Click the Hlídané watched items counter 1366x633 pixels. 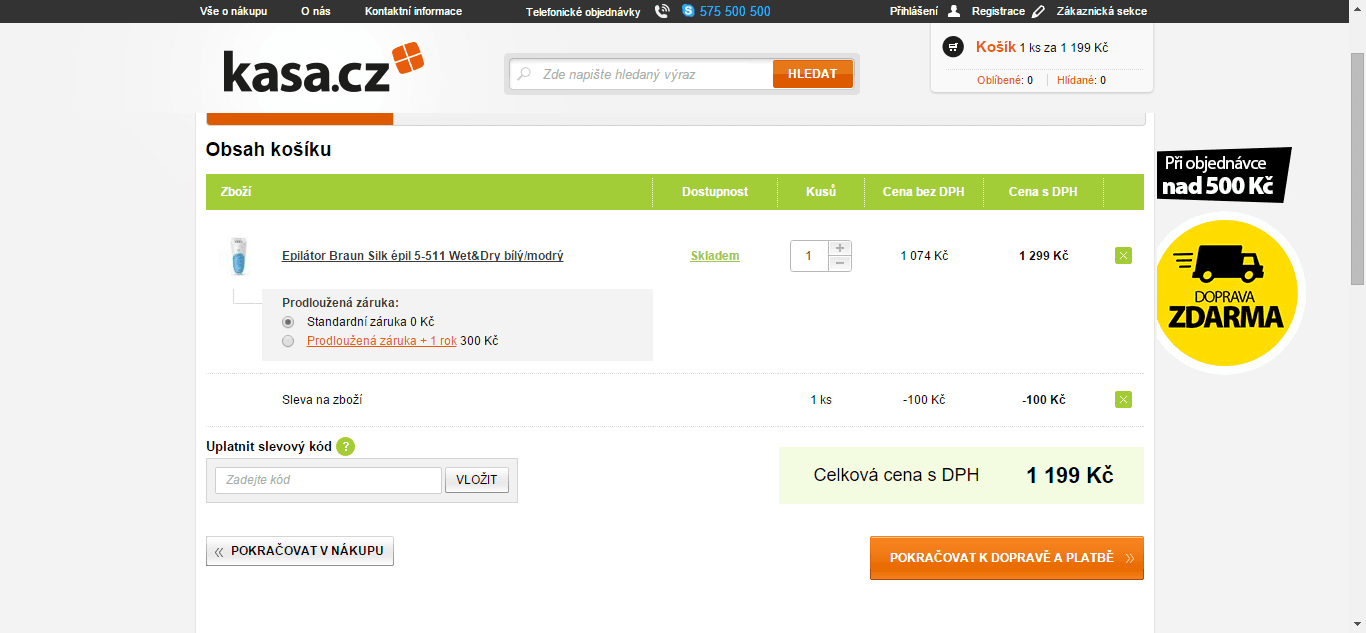click(x=1081, y=80)
